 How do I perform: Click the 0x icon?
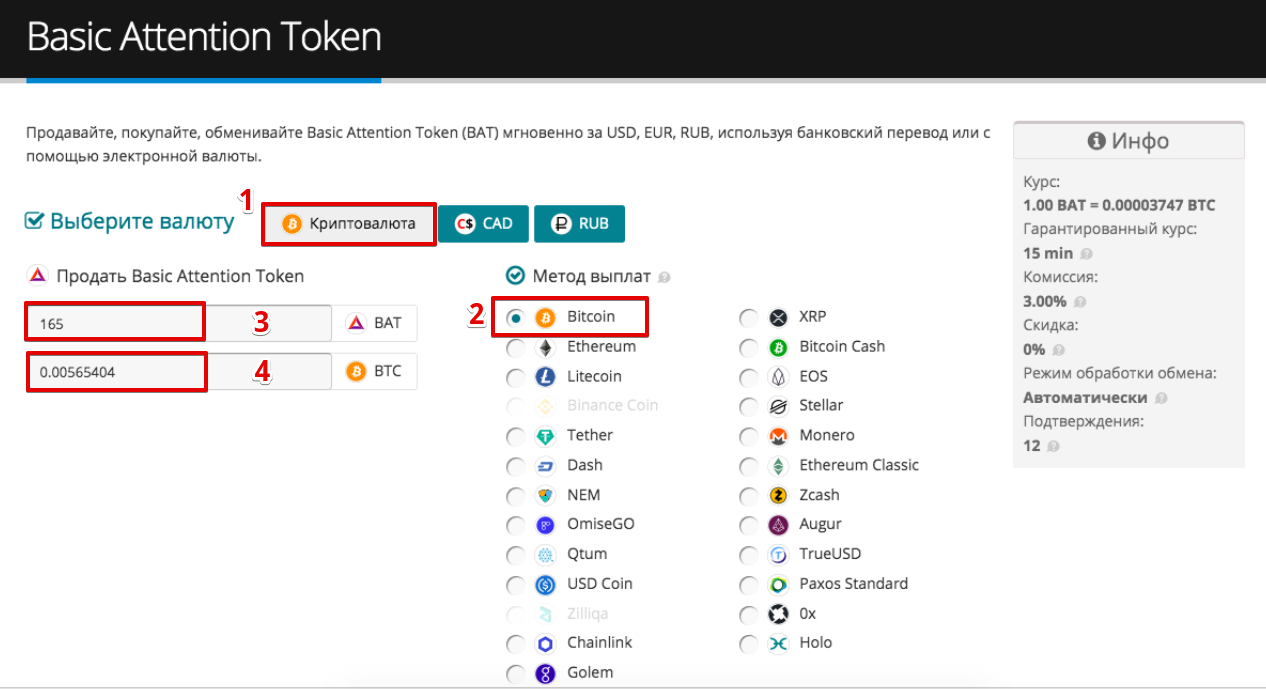778,614
